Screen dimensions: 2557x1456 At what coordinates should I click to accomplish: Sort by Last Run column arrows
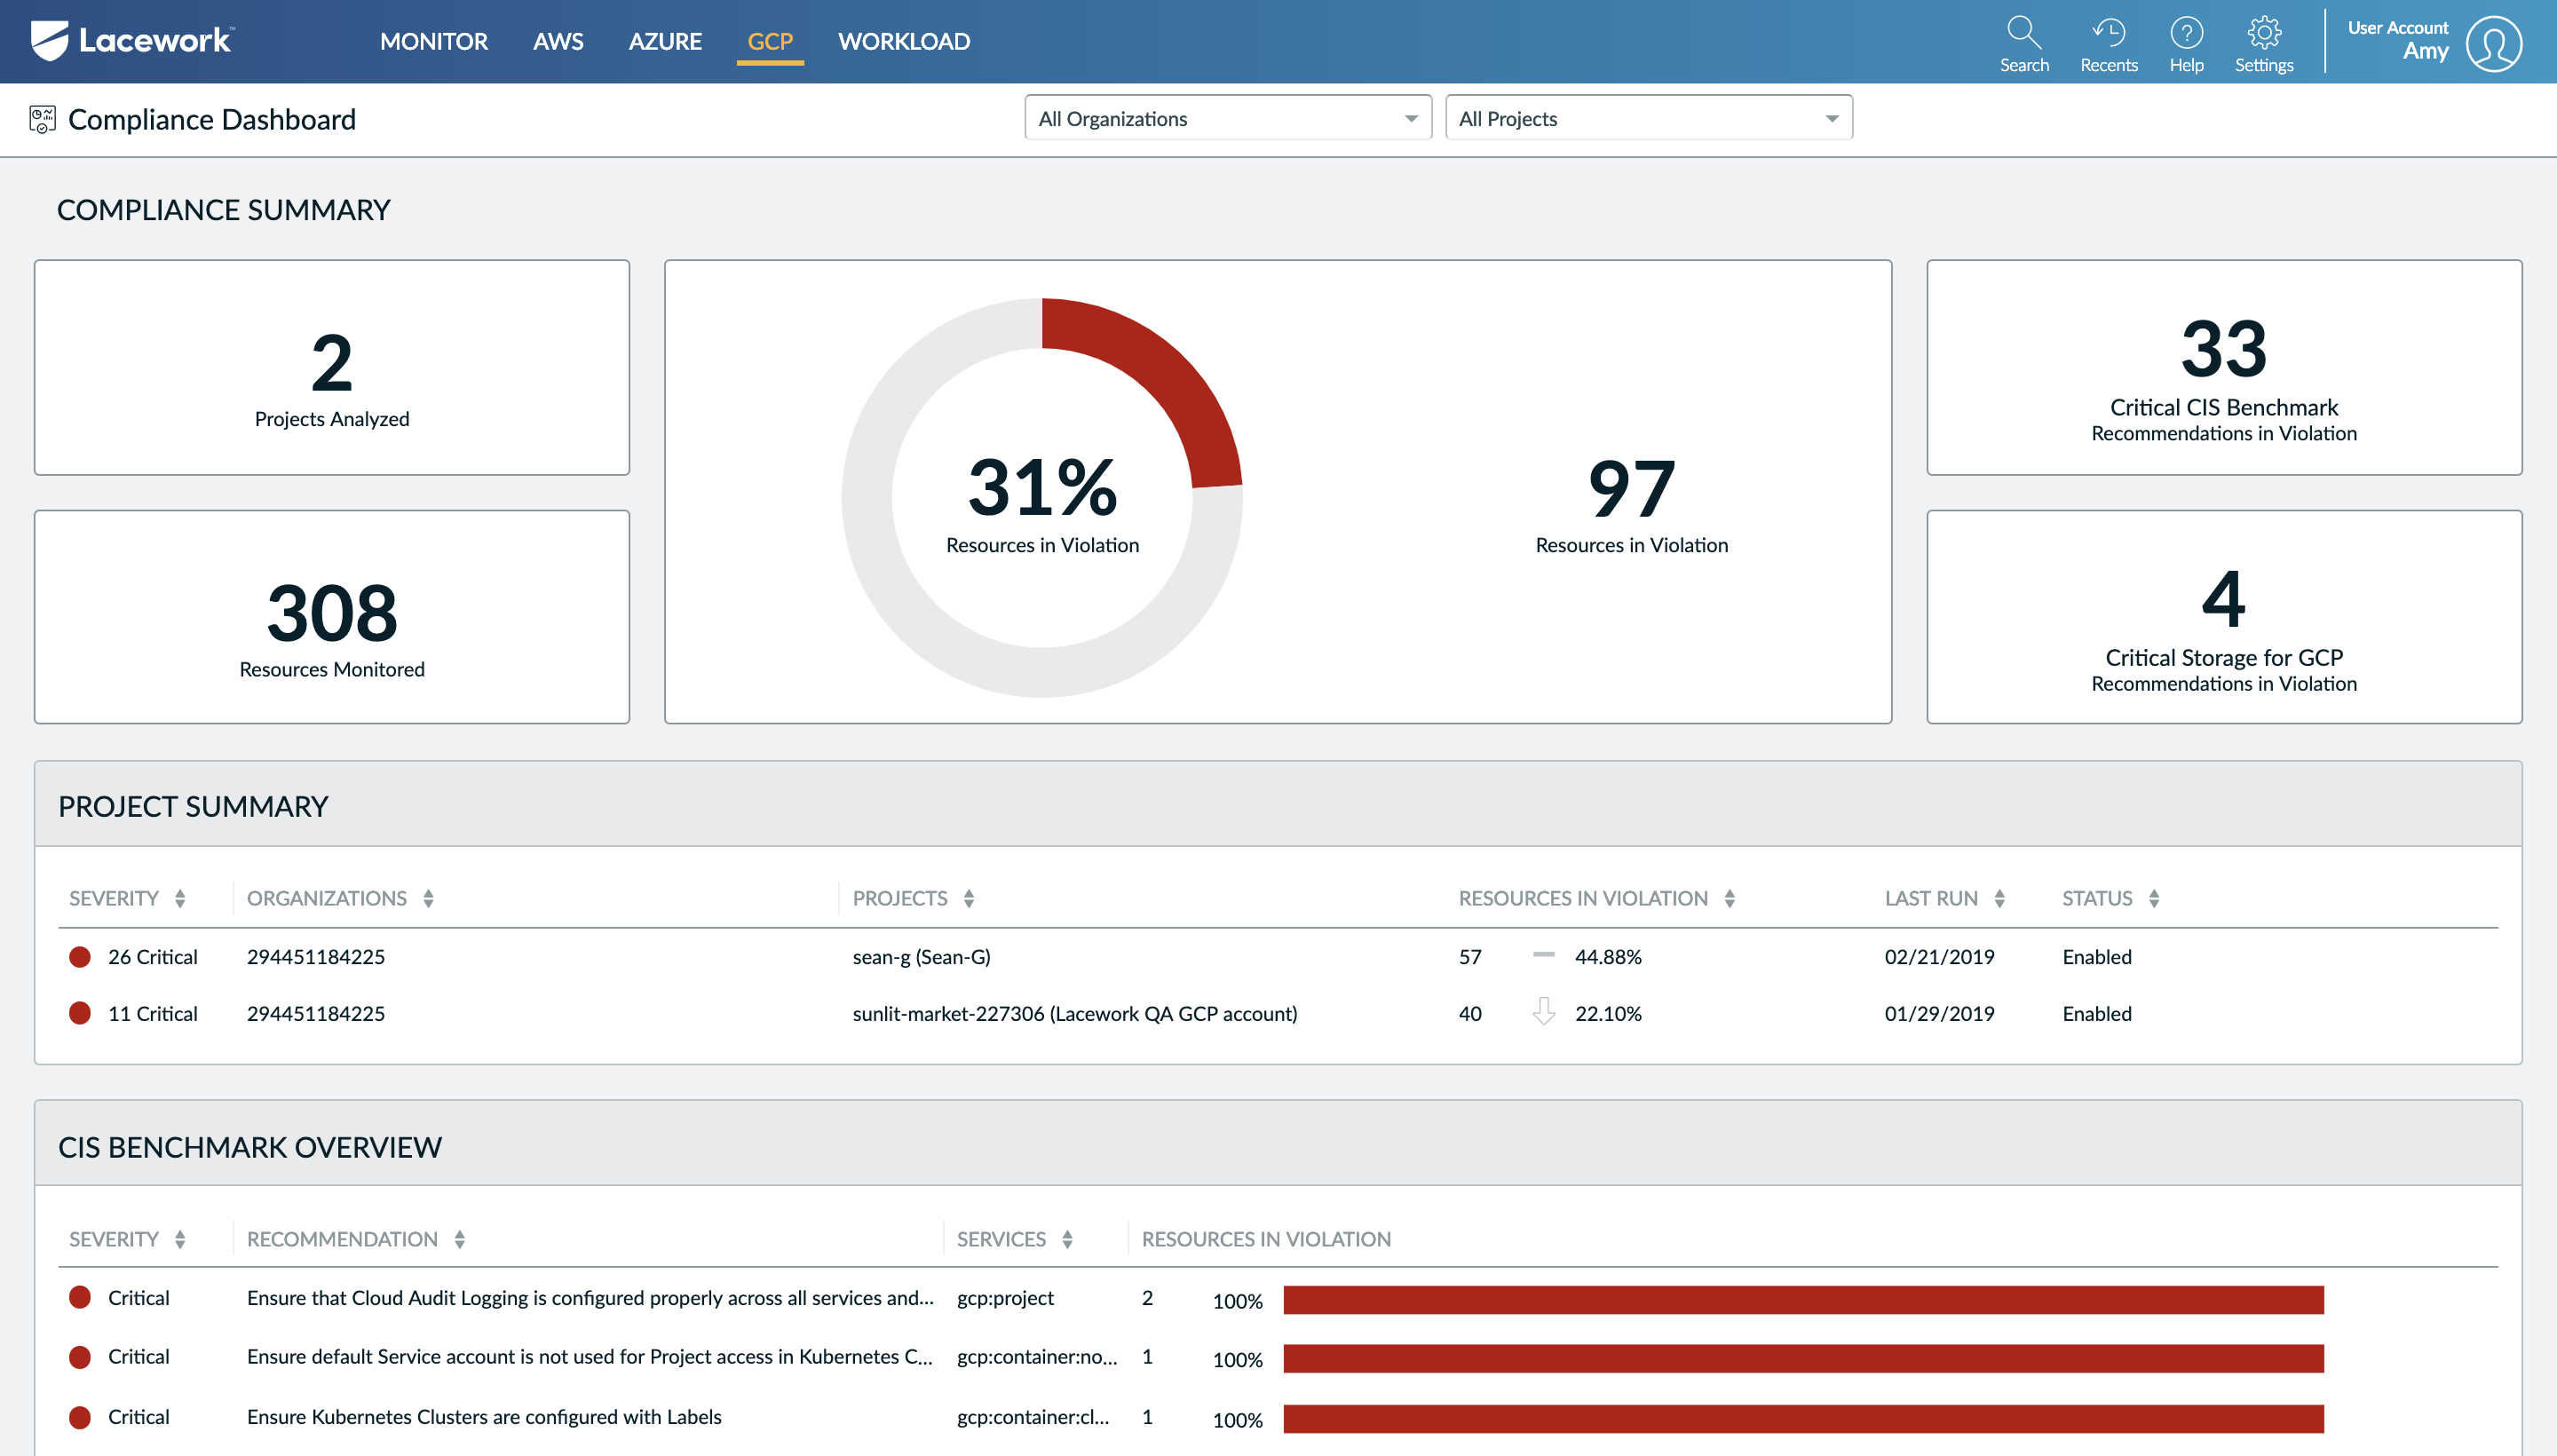[1999, 898]
